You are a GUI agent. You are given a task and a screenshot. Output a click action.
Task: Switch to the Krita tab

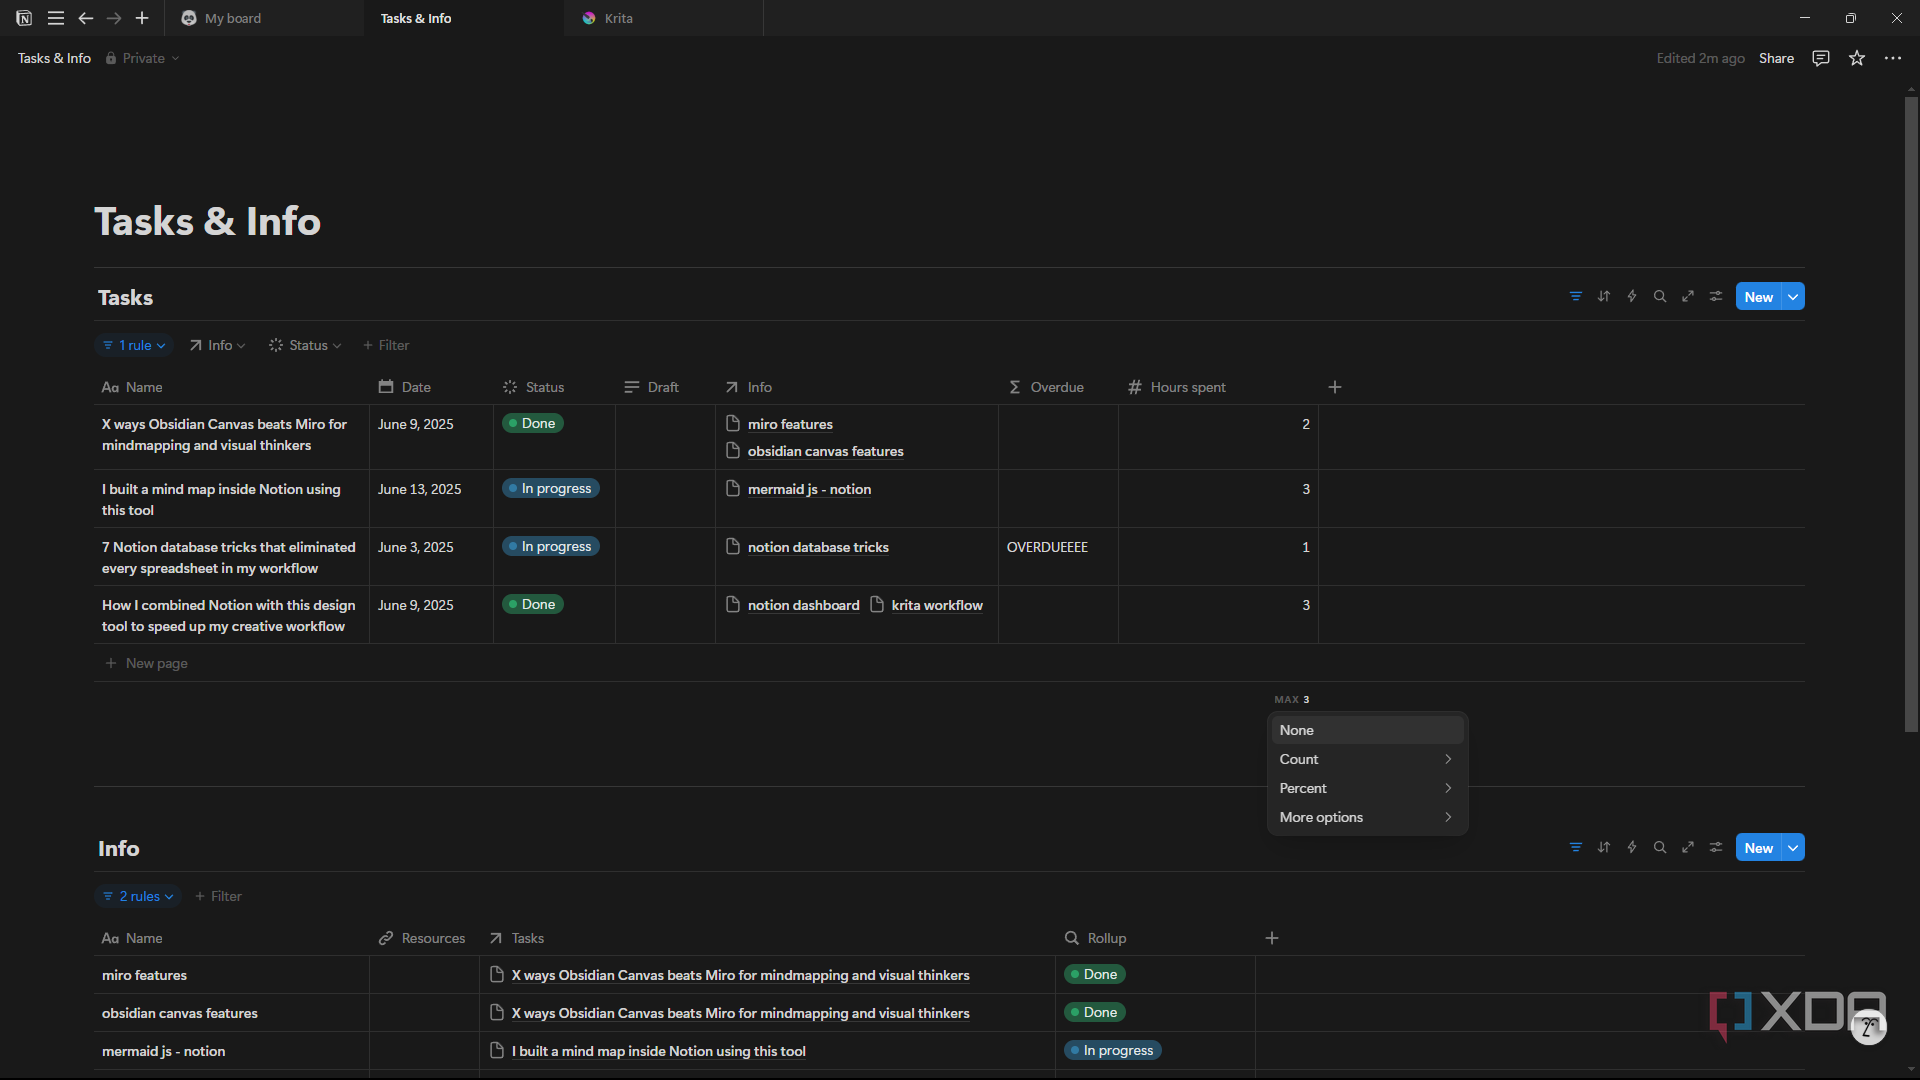[x=664, y=18]
